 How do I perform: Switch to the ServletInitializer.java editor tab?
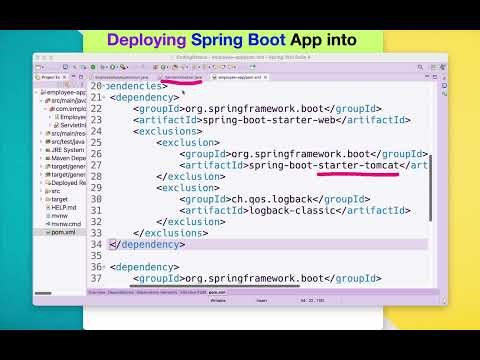coord(182,77)
